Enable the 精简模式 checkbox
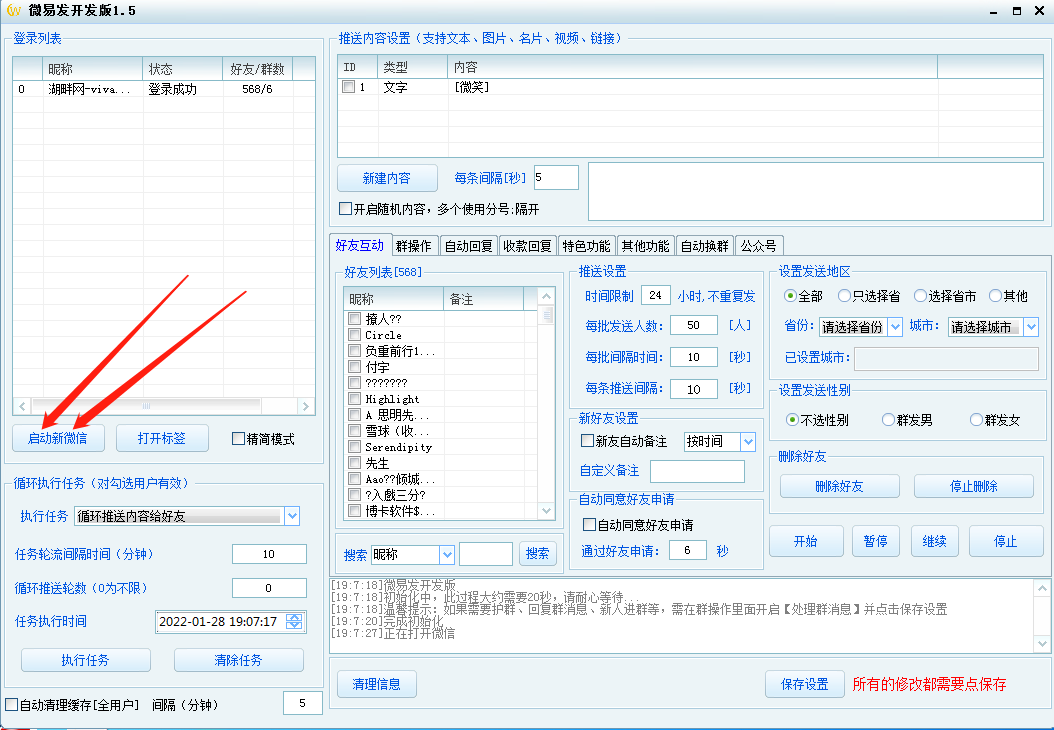Screen dimensions: 1054x730 click(x=238, y=439)
